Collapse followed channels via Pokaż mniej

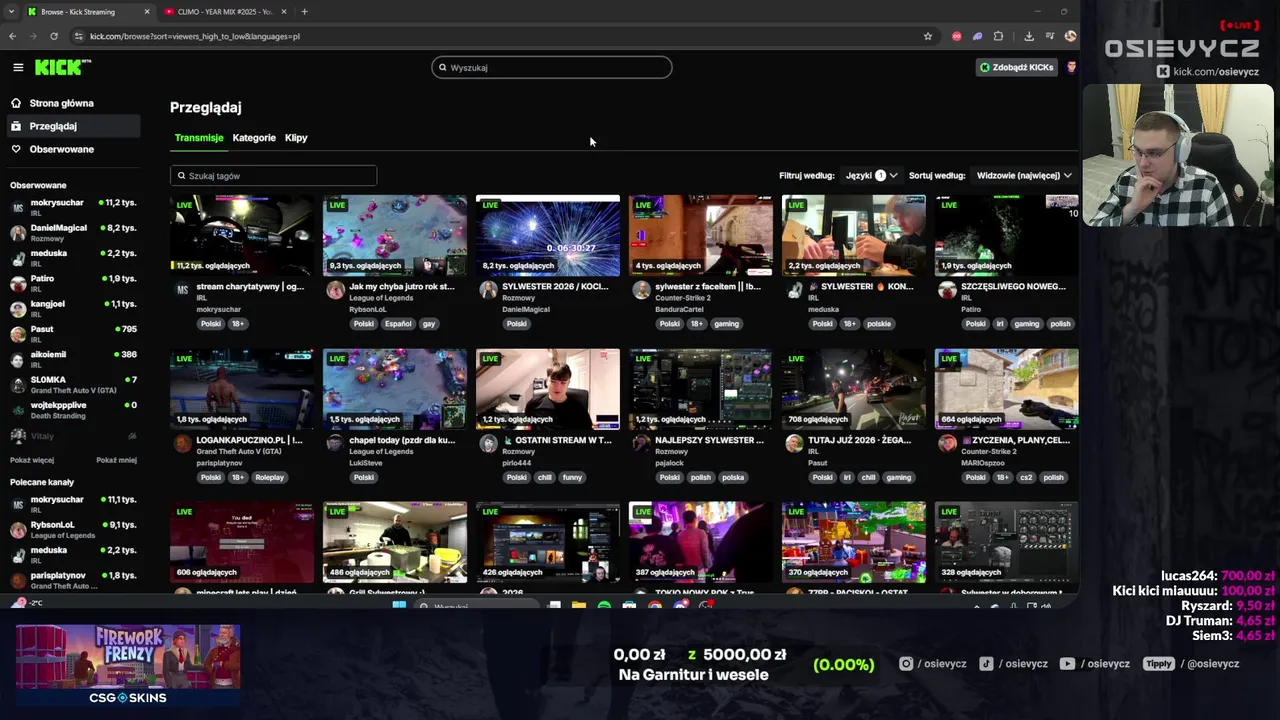coord(116,460)
